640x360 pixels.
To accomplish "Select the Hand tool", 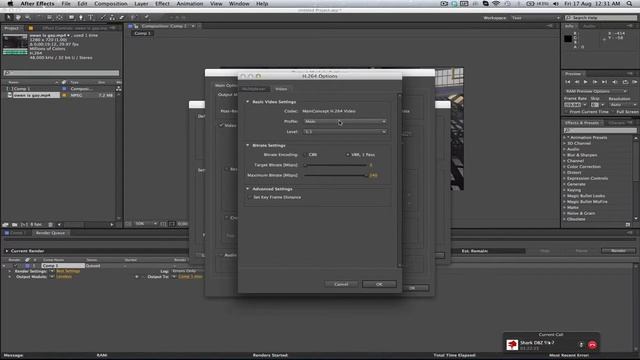I will [18, 18].
